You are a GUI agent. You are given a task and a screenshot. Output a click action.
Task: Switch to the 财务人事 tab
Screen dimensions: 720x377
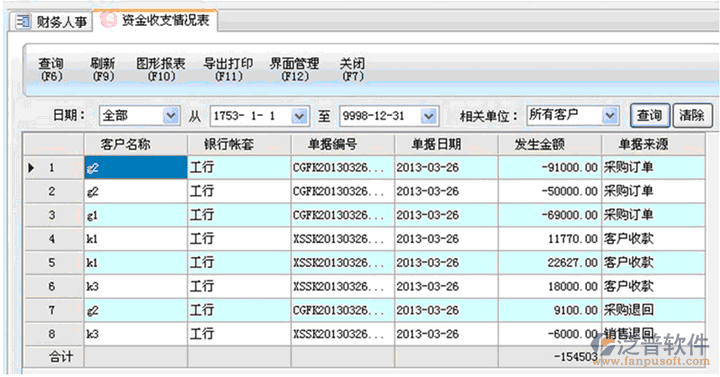(x=51, y=22)
